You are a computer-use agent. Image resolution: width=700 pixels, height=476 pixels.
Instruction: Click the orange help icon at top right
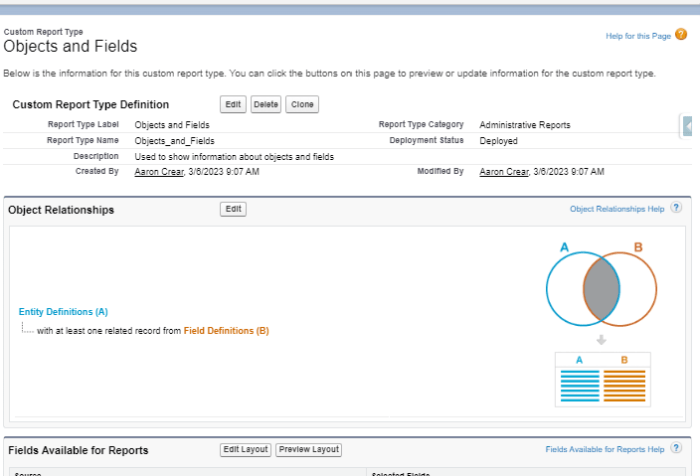[x=681, y=35]
